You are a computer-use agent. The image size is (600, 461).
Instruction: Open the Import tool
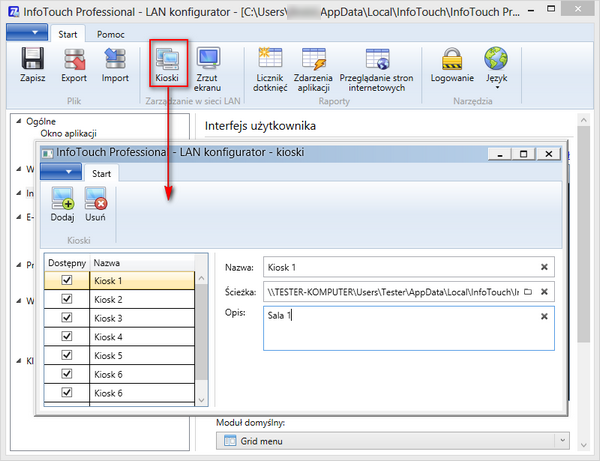click(115, 65)
